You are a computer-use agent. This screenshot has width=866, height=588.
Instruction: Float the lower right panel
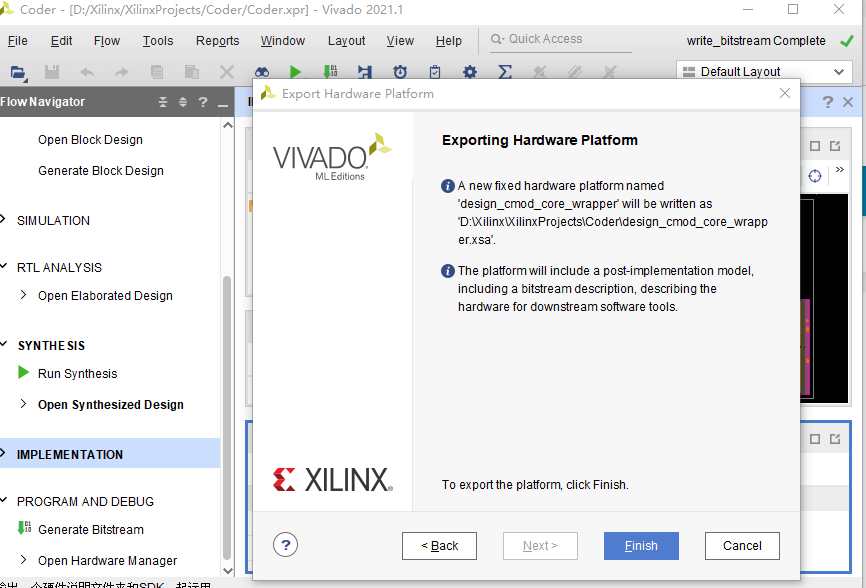[835, 438]
